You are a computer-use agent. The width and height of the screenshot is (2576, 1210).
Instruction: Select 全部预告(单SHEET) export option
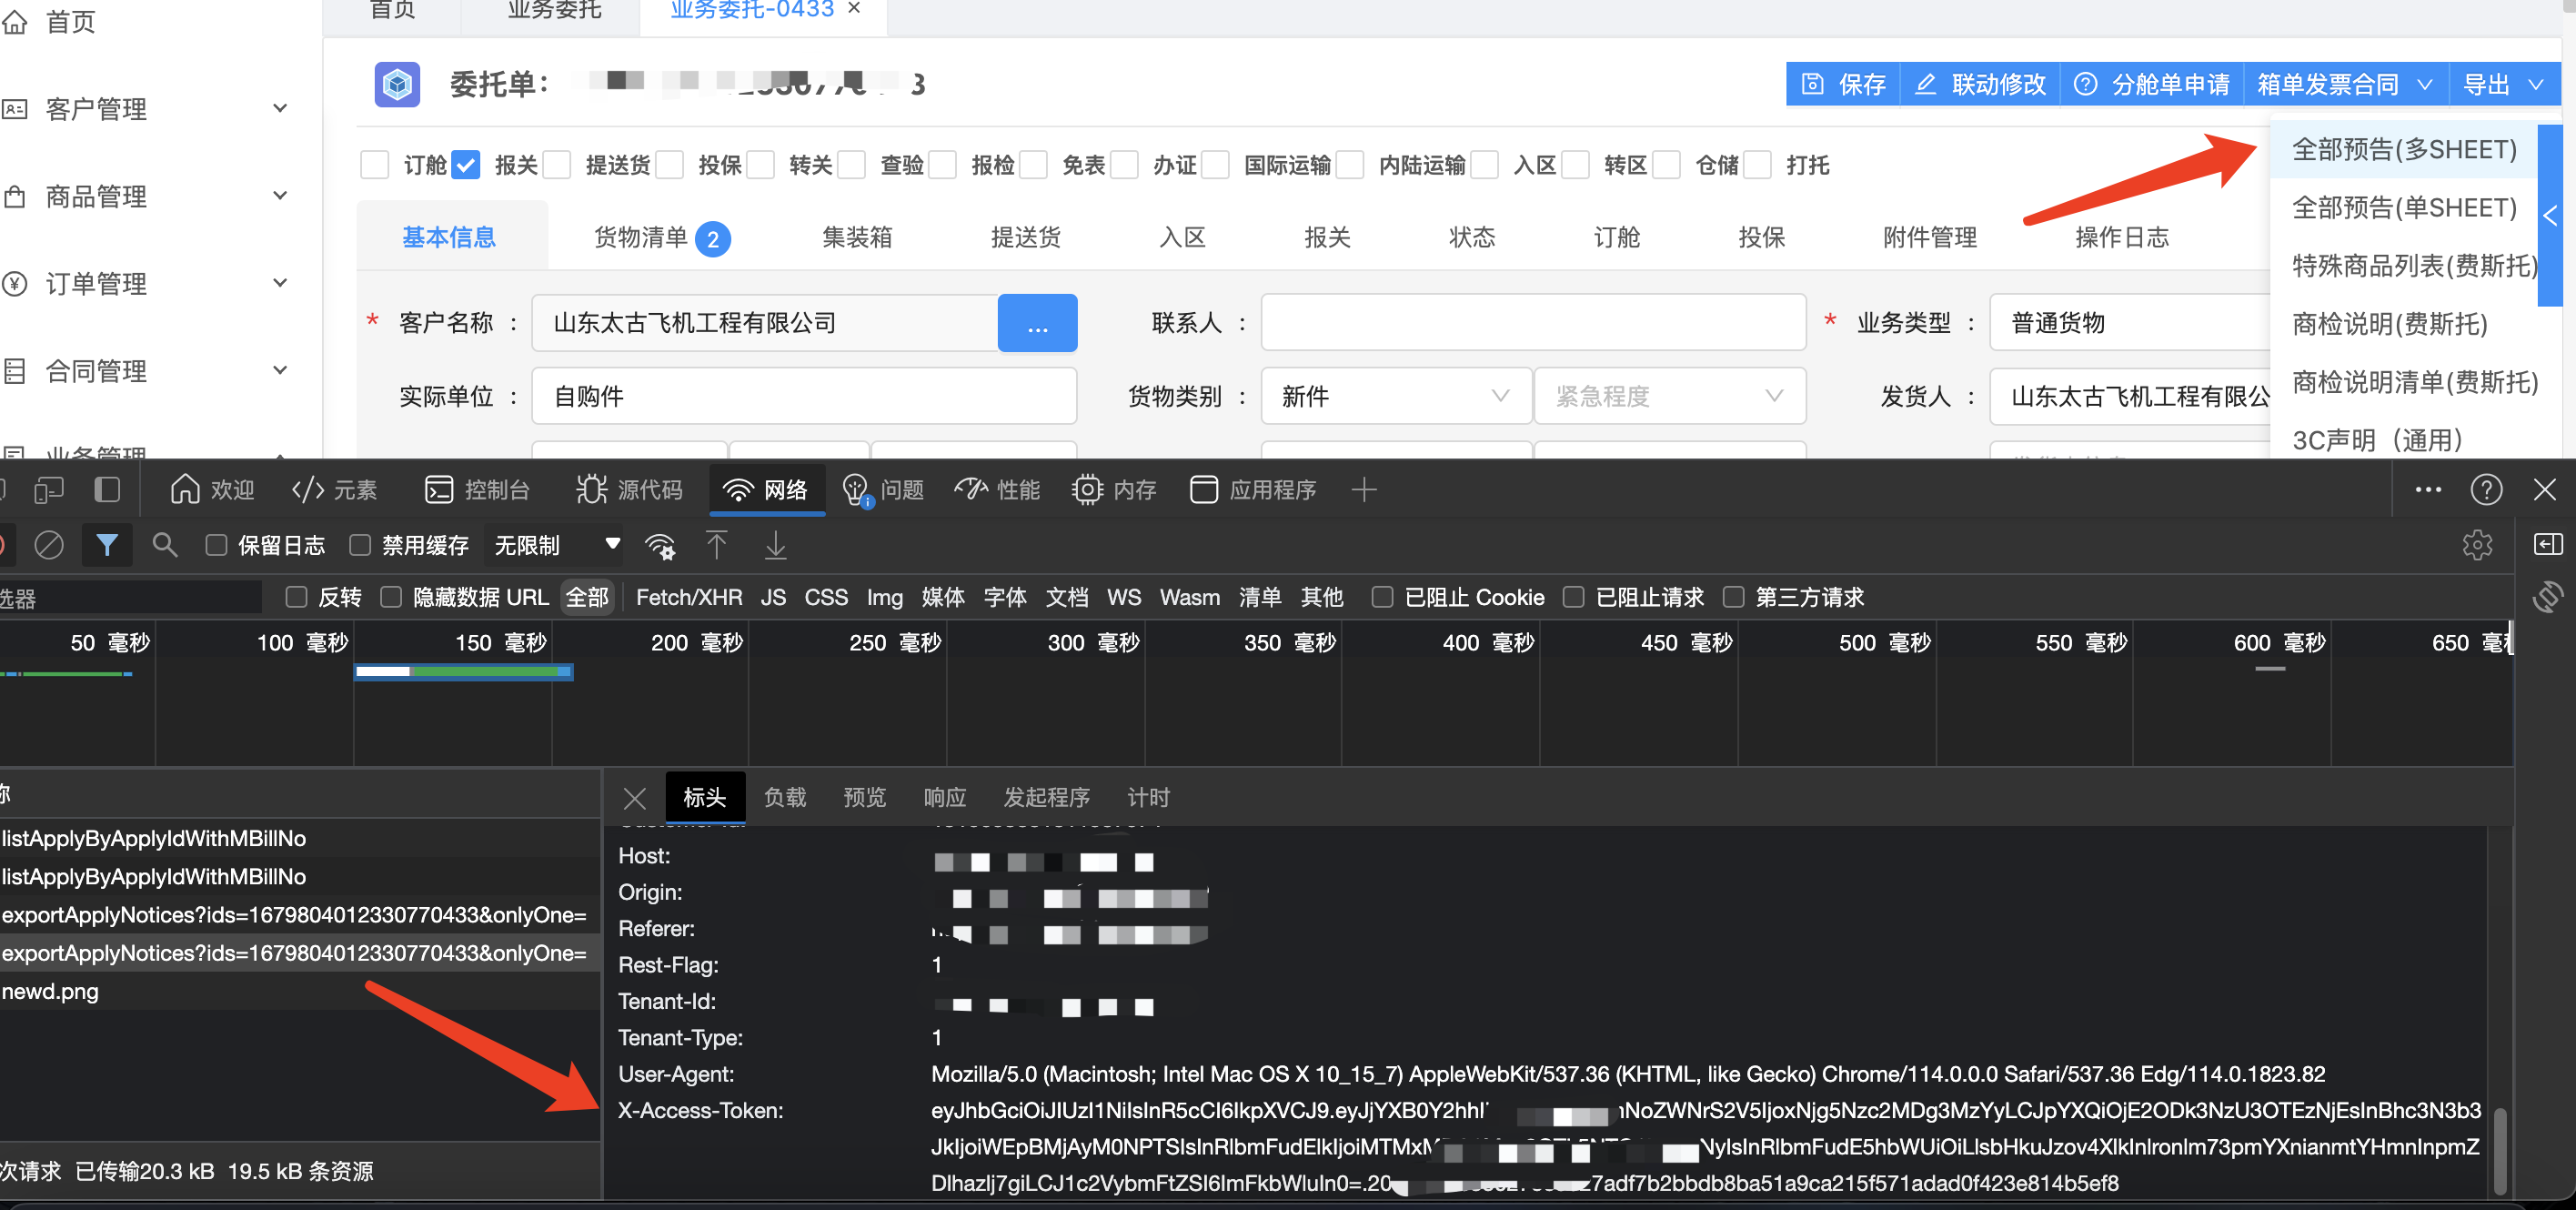click(2403, 207)
